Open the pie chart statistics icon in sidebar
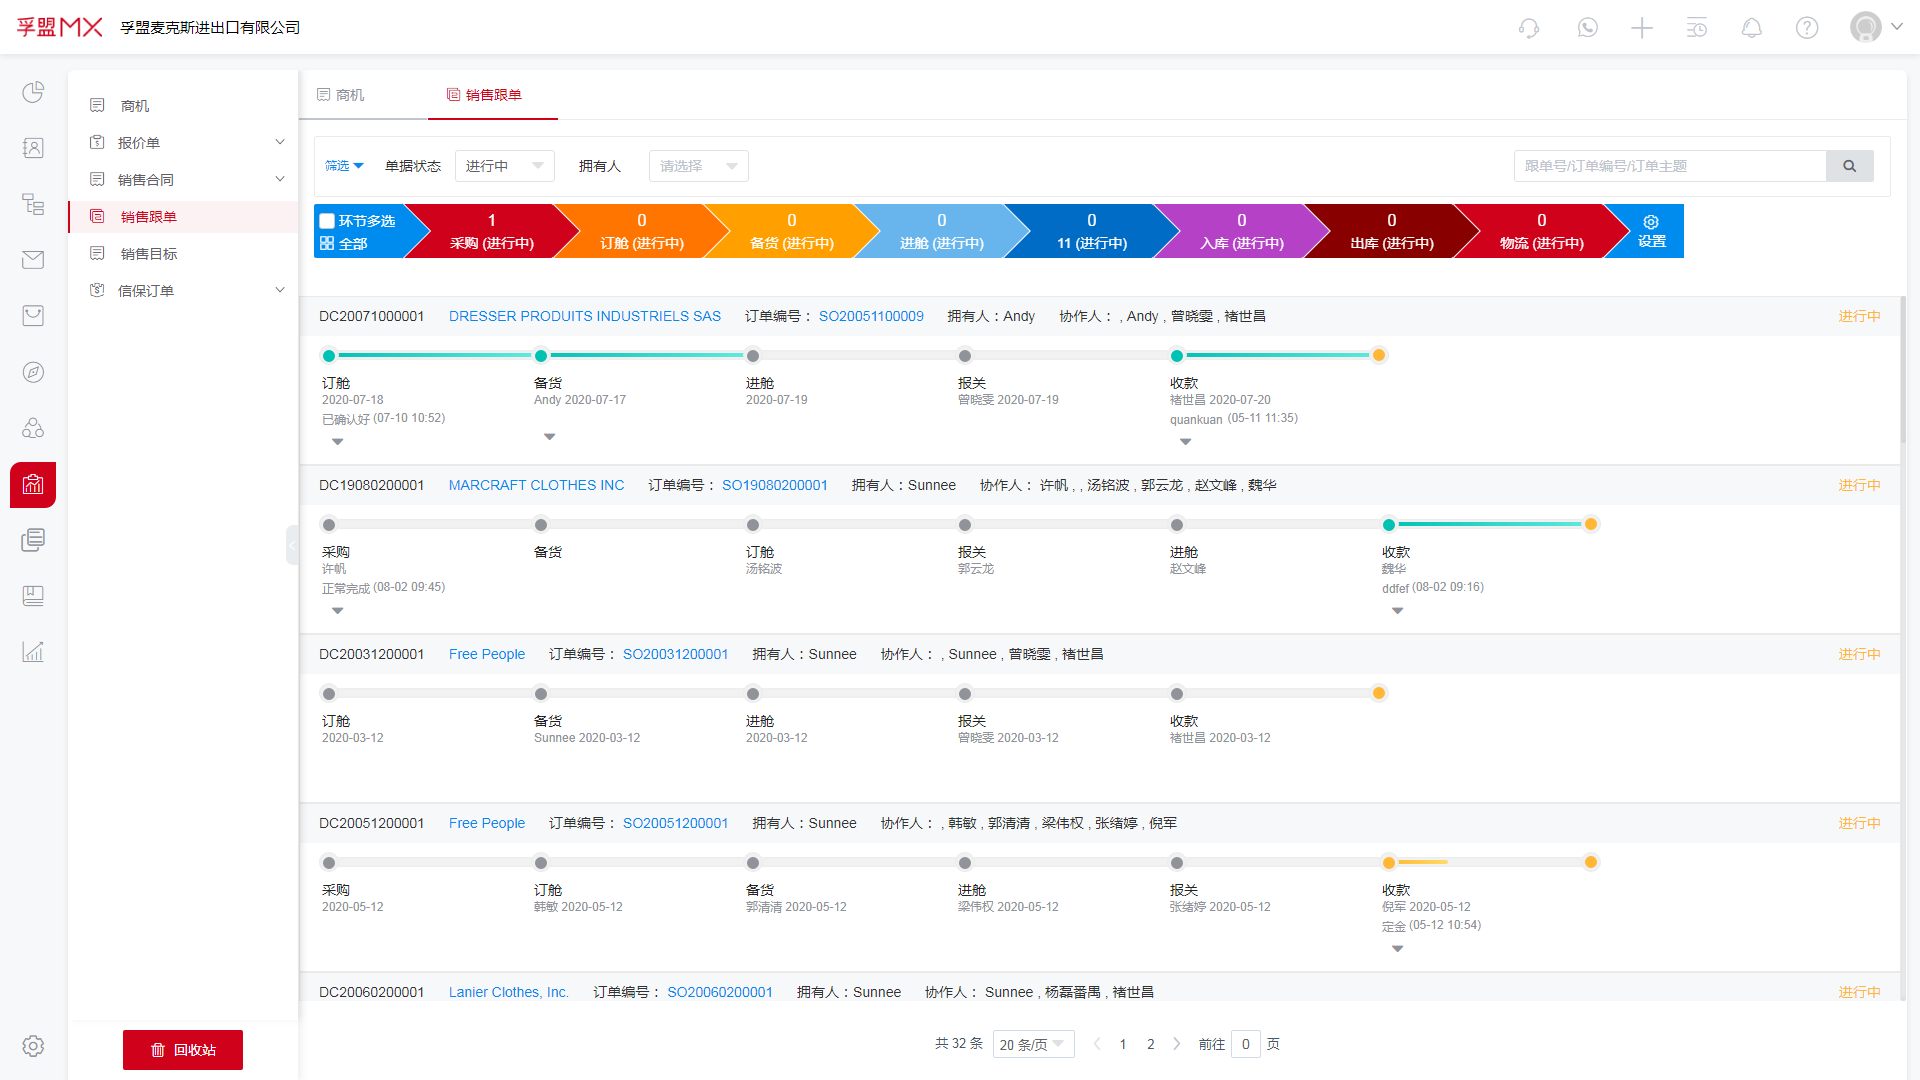This screenshot has width=1920, height=1080. [33, 91]
